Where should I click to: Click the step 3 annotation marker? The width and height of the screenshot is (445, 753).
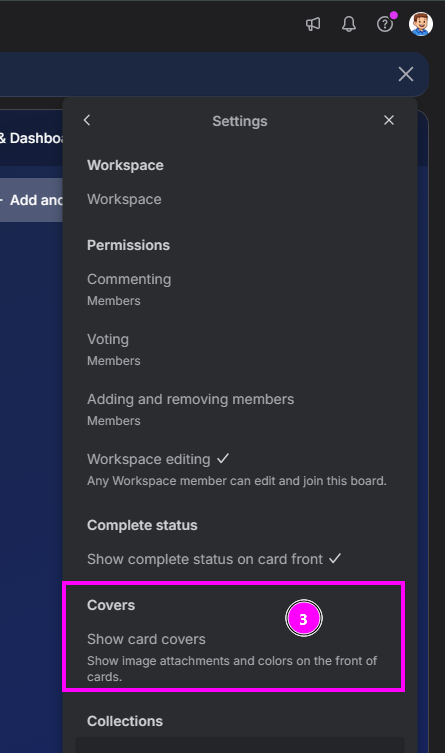pos(303,619)
